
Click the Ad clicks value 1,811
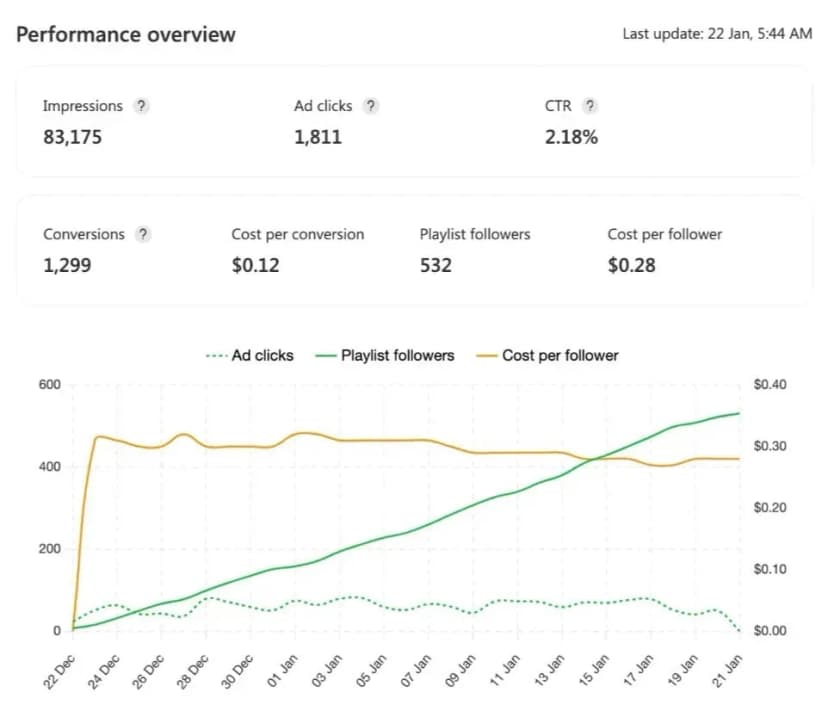click(x=318, y=137)
